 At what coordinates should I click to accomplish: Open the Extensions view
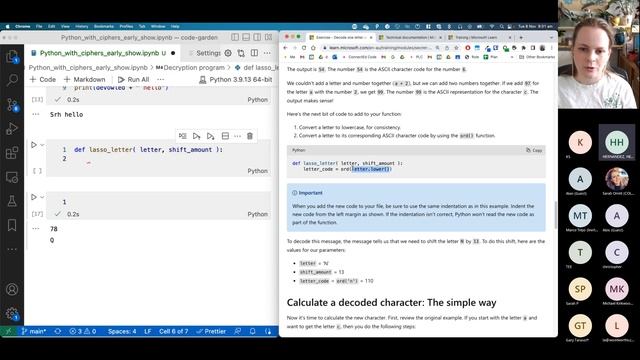click(12, 153)
